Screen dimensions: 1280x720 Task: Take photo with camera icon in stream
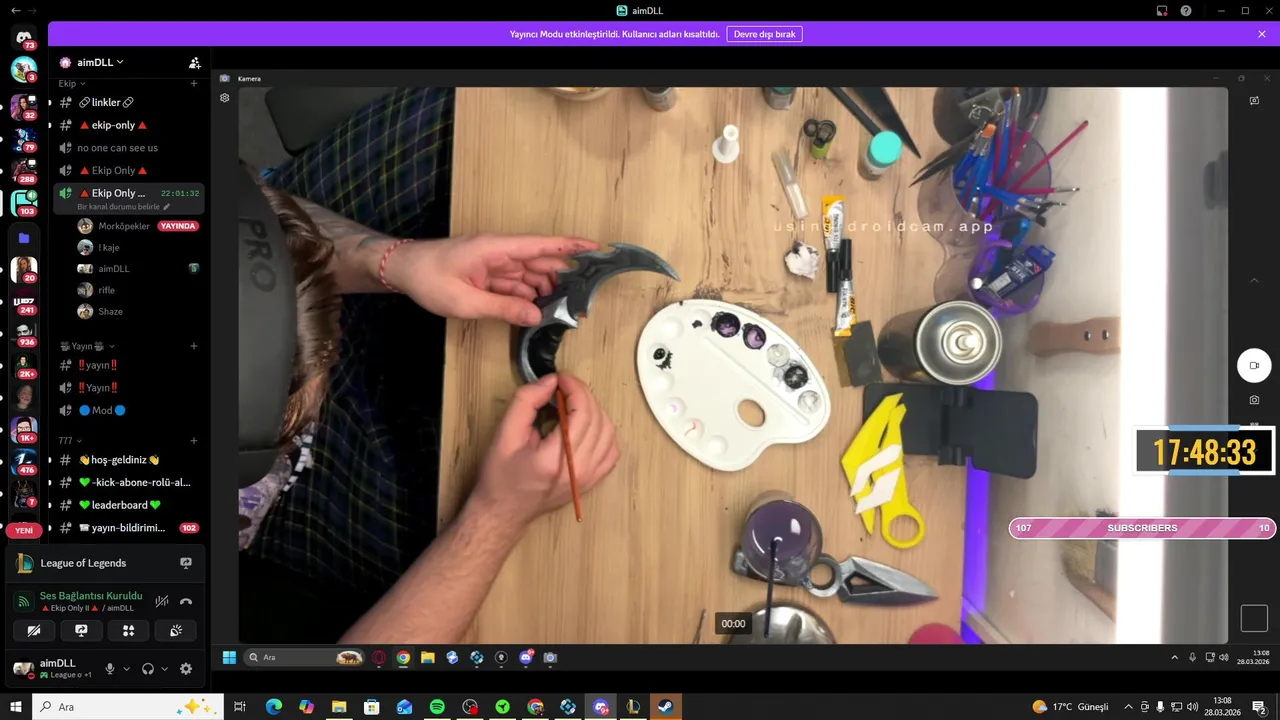[x=1254, y=400]
